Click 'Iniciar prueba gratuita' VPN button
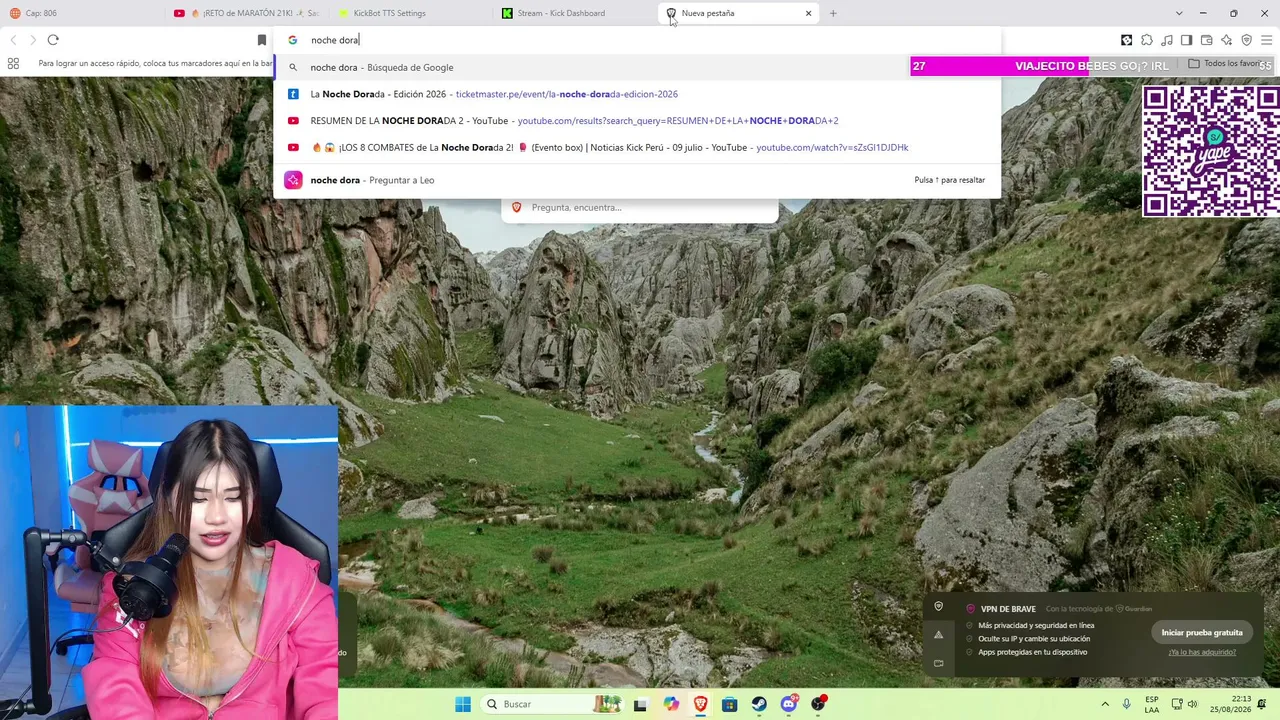The width and height of the screenshot is (1280, 720). pyautogui.click(x=1202, y=633)
